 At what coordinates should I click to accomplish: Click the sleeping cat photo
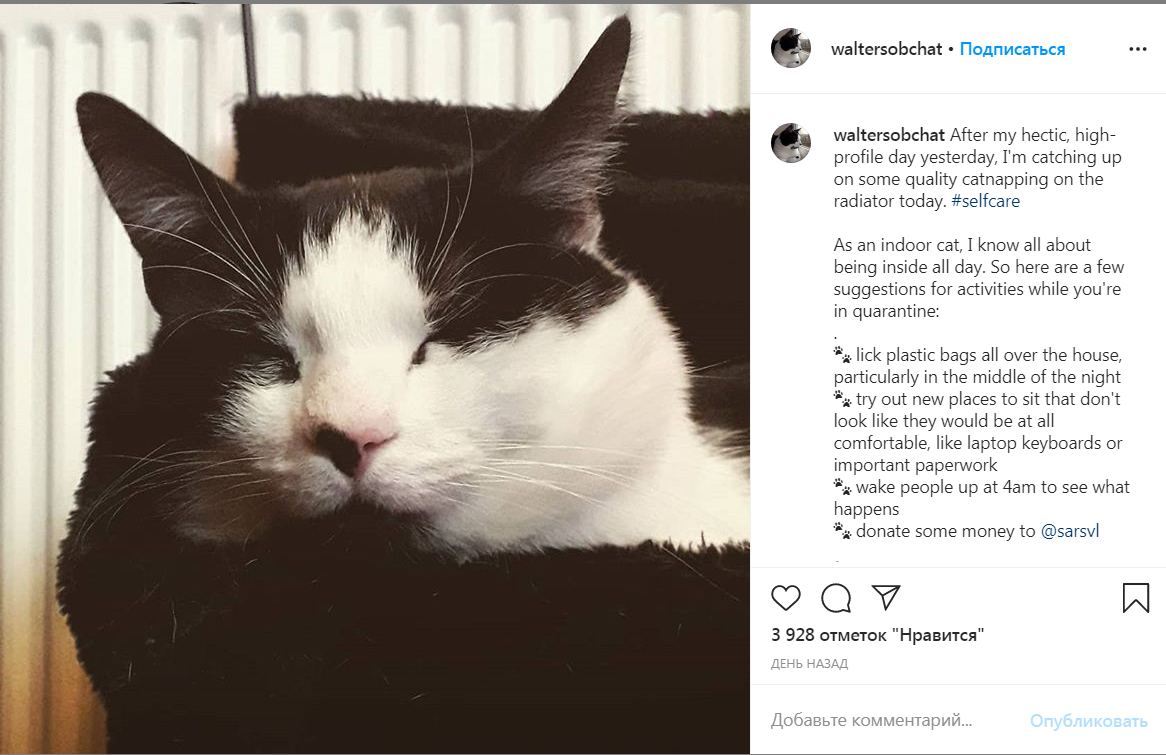coord(375,379)
